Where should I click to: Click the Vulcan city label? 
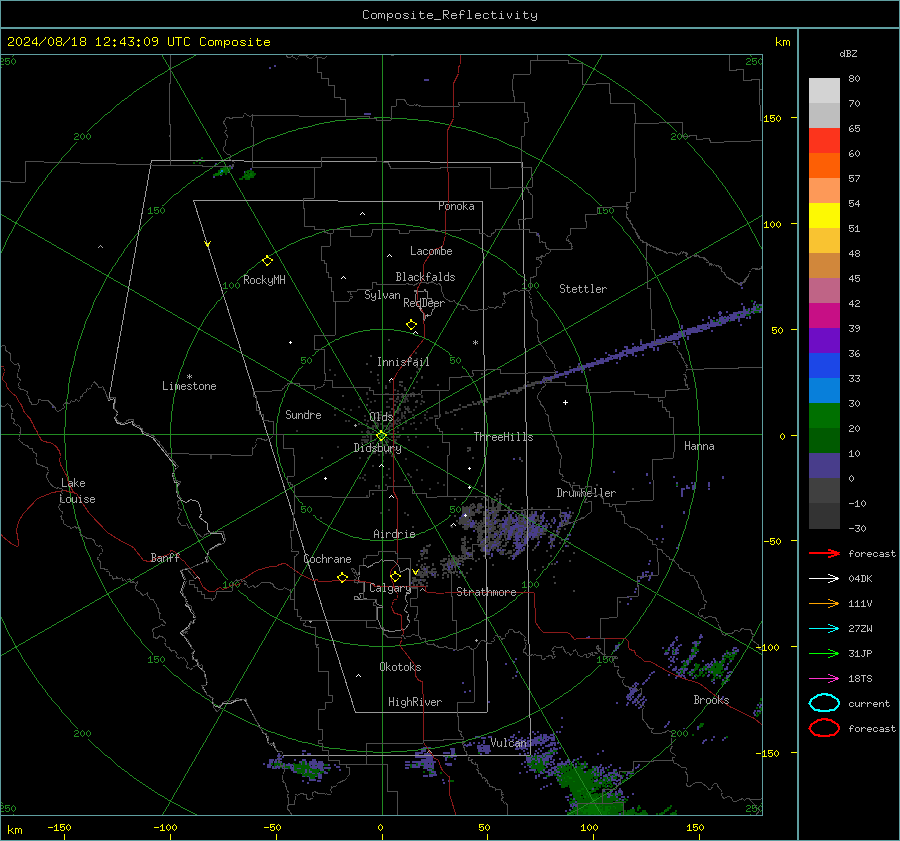(x=509, y=743)
